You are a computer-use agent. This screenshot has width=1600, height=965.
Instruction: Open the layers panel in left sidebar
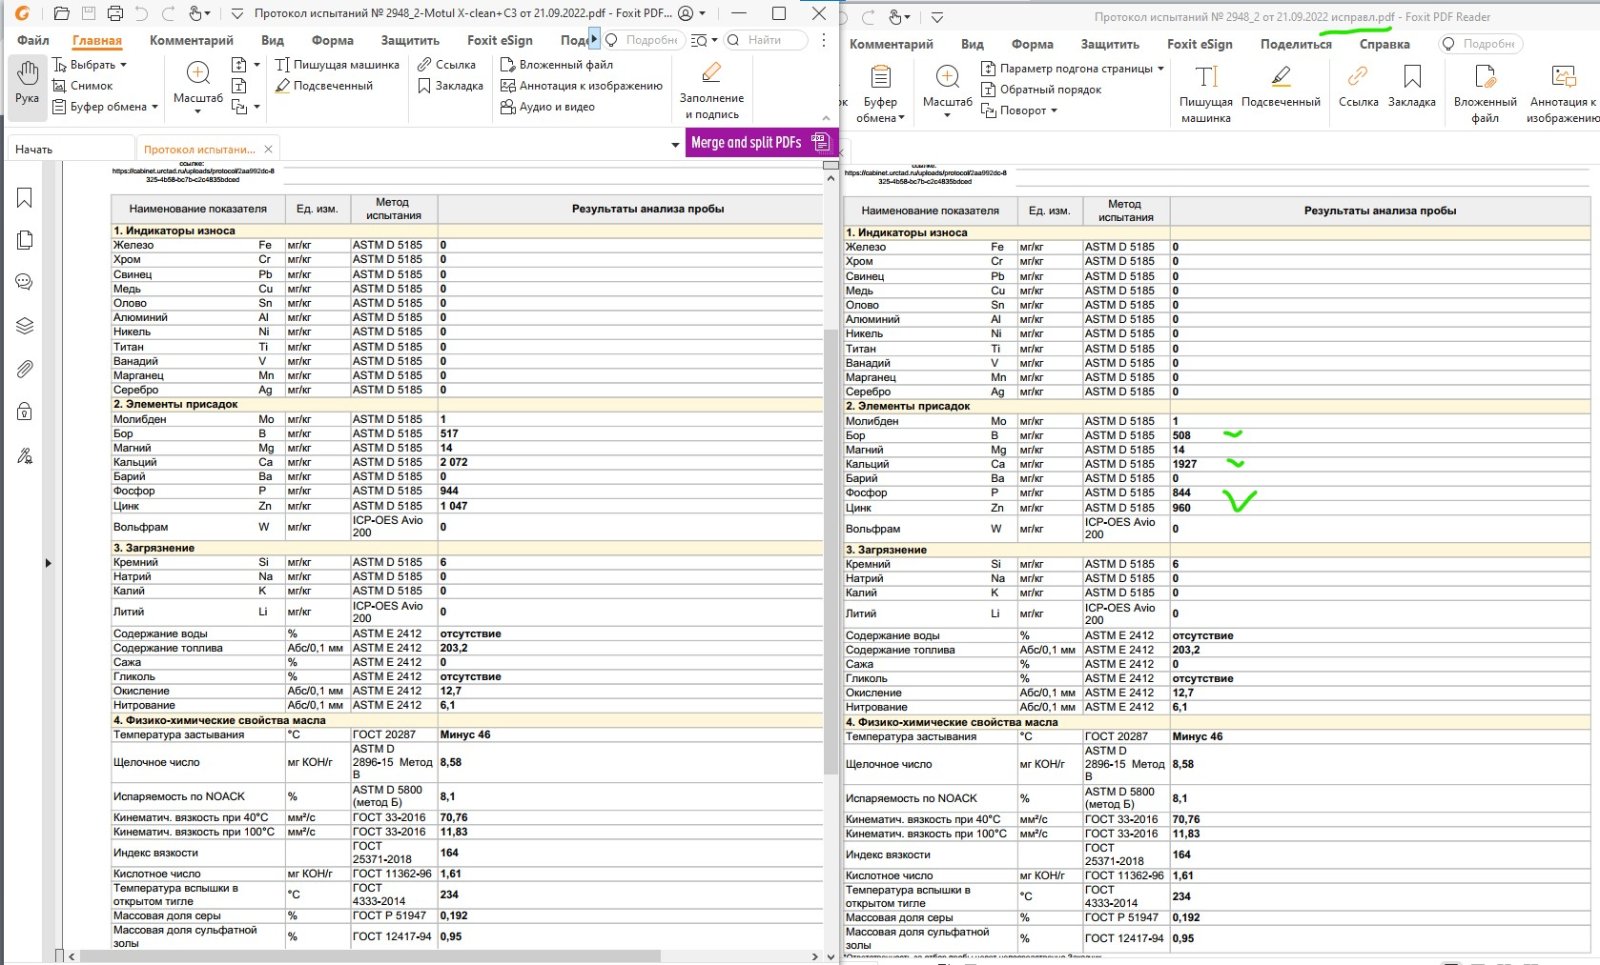(25, 326)
